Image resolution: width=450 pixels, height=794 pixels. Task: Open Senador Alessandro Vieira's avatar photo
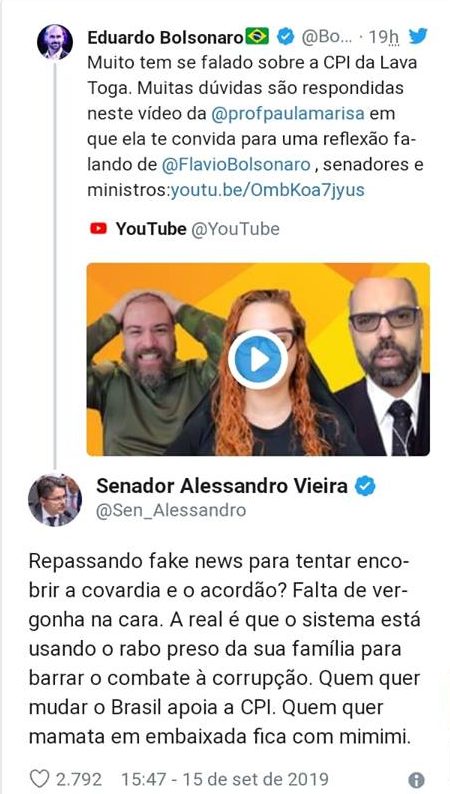(55, 500)
